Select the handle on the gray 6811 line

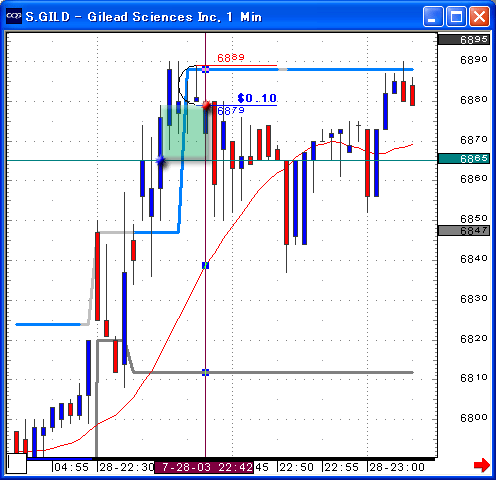pos(205,372)
